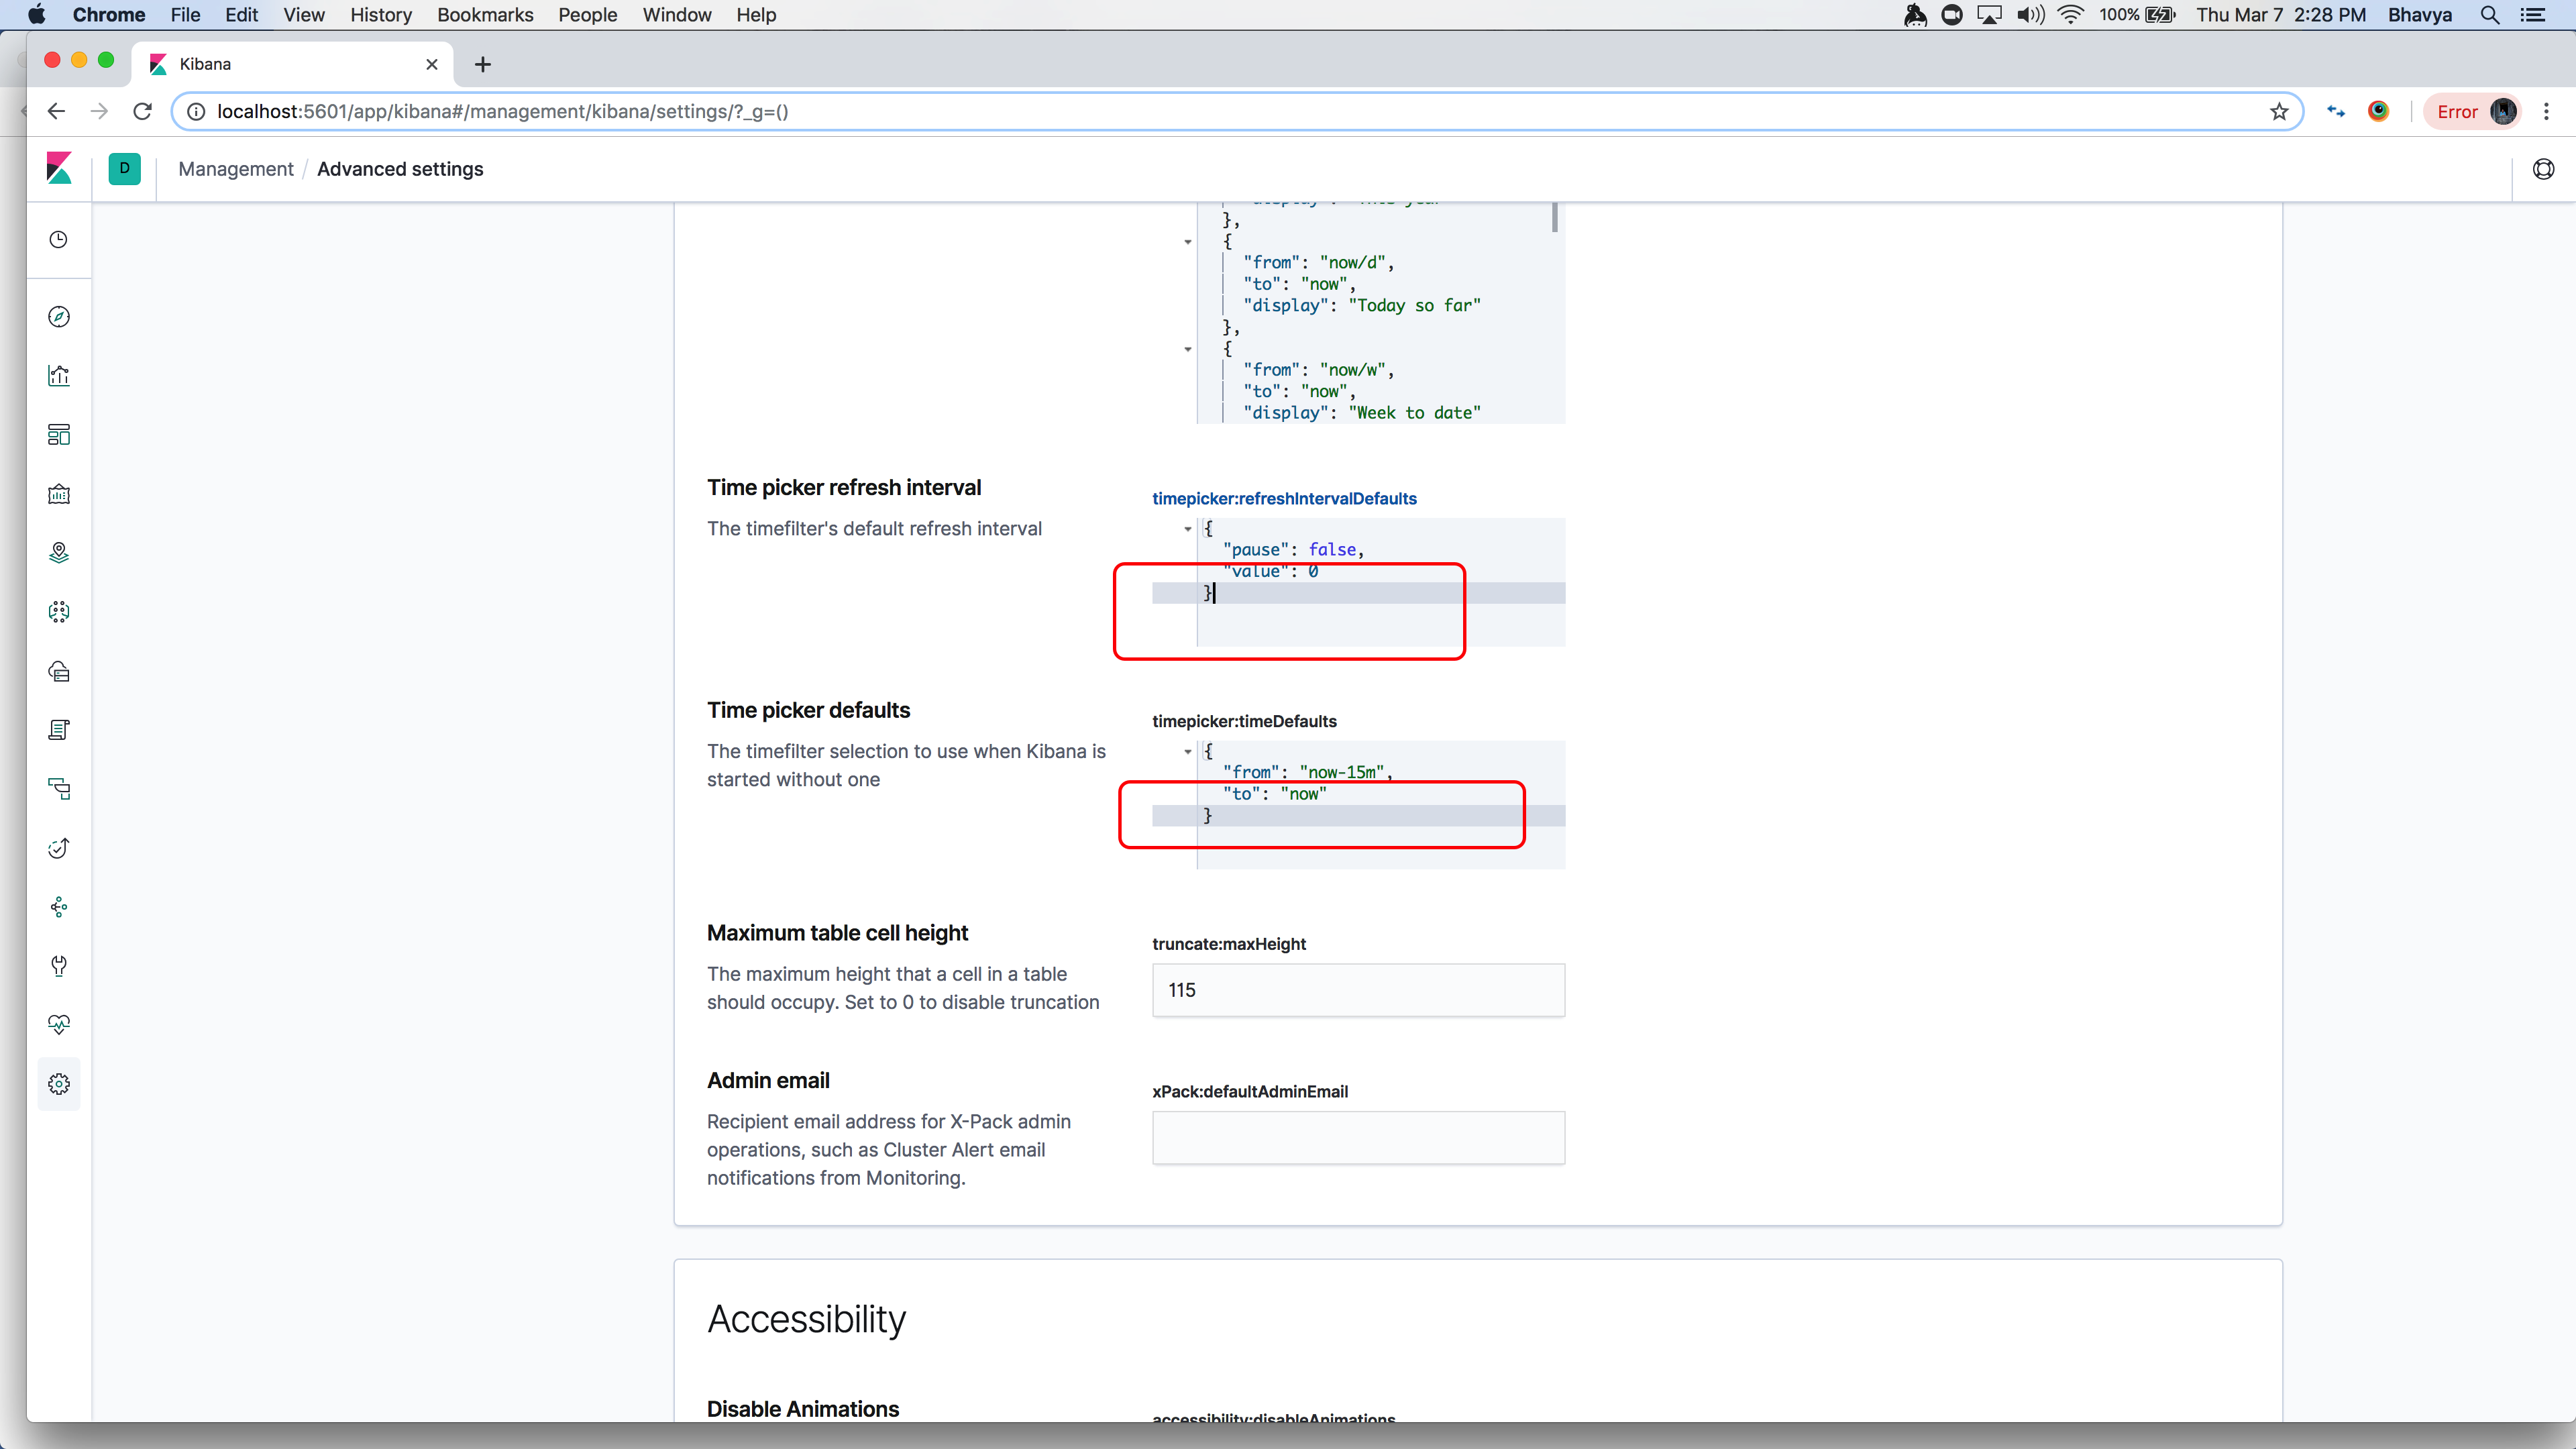Viewport: 2576px width, 1449px height.
Task: Open the macOS Notification Center icon
Action: coord(2533,15)
